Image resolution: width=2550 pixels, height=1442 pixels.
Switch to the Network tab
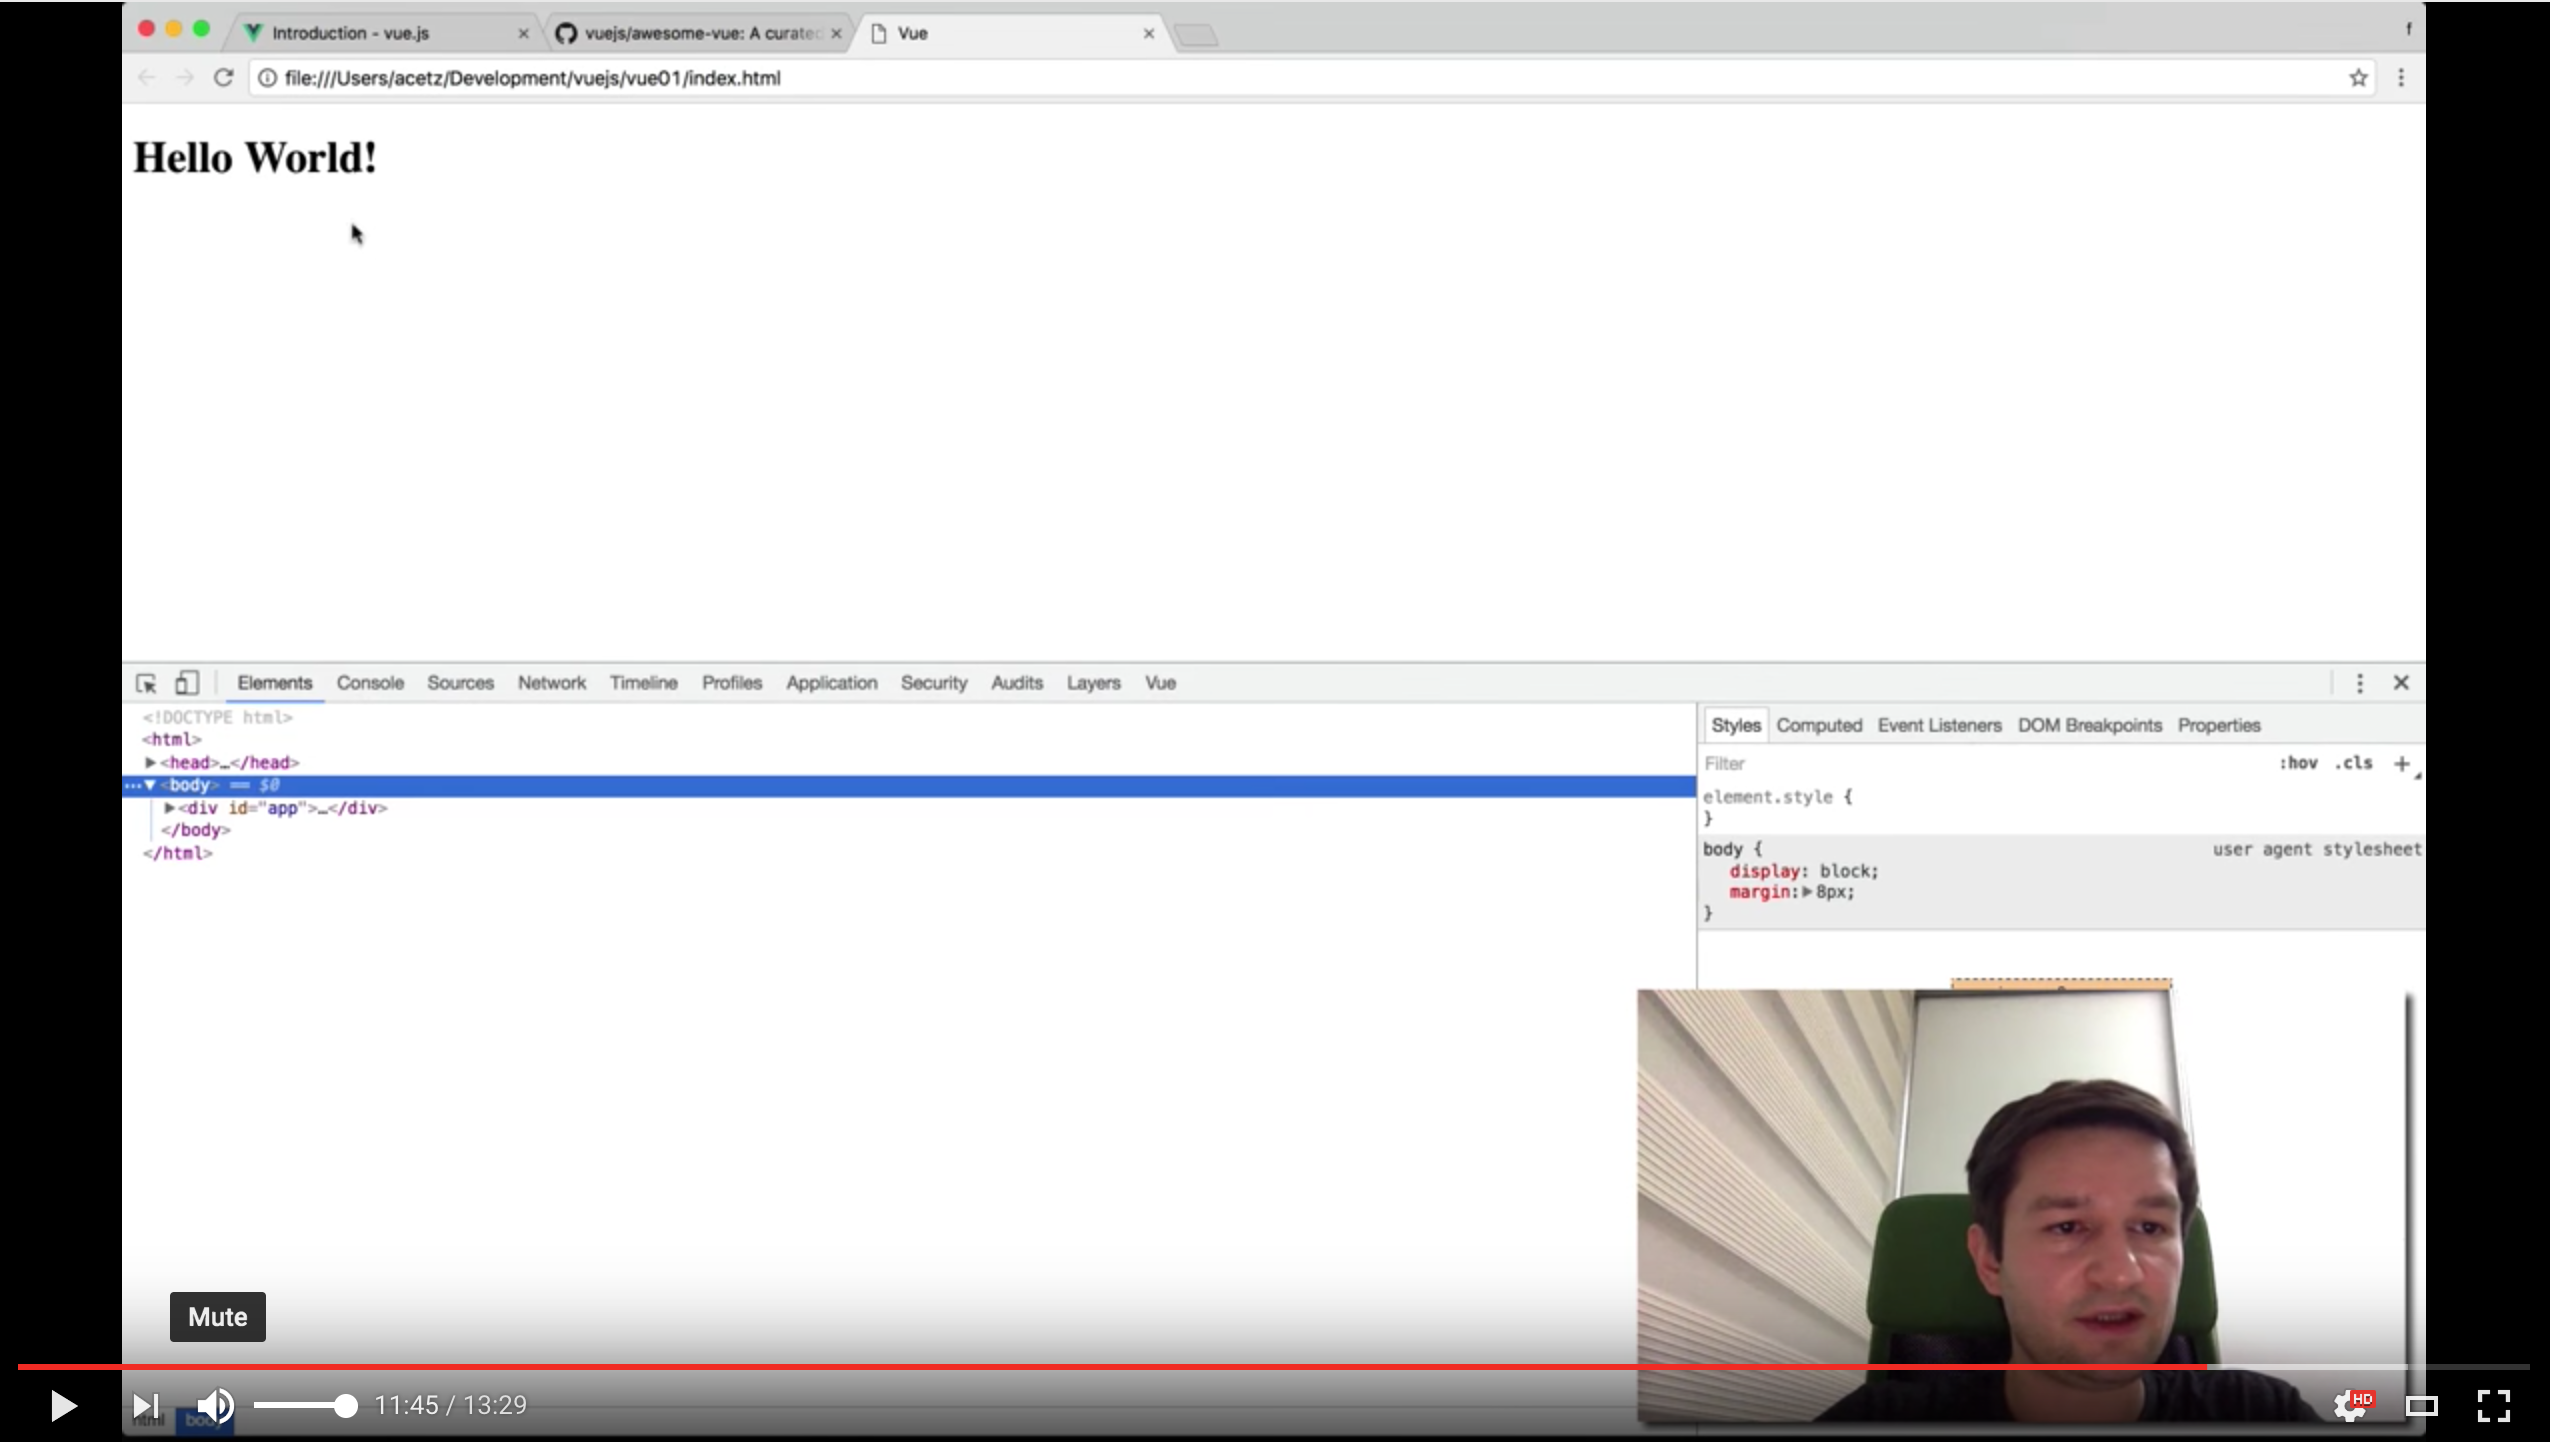pyautogui.click(x=551, y=683)
